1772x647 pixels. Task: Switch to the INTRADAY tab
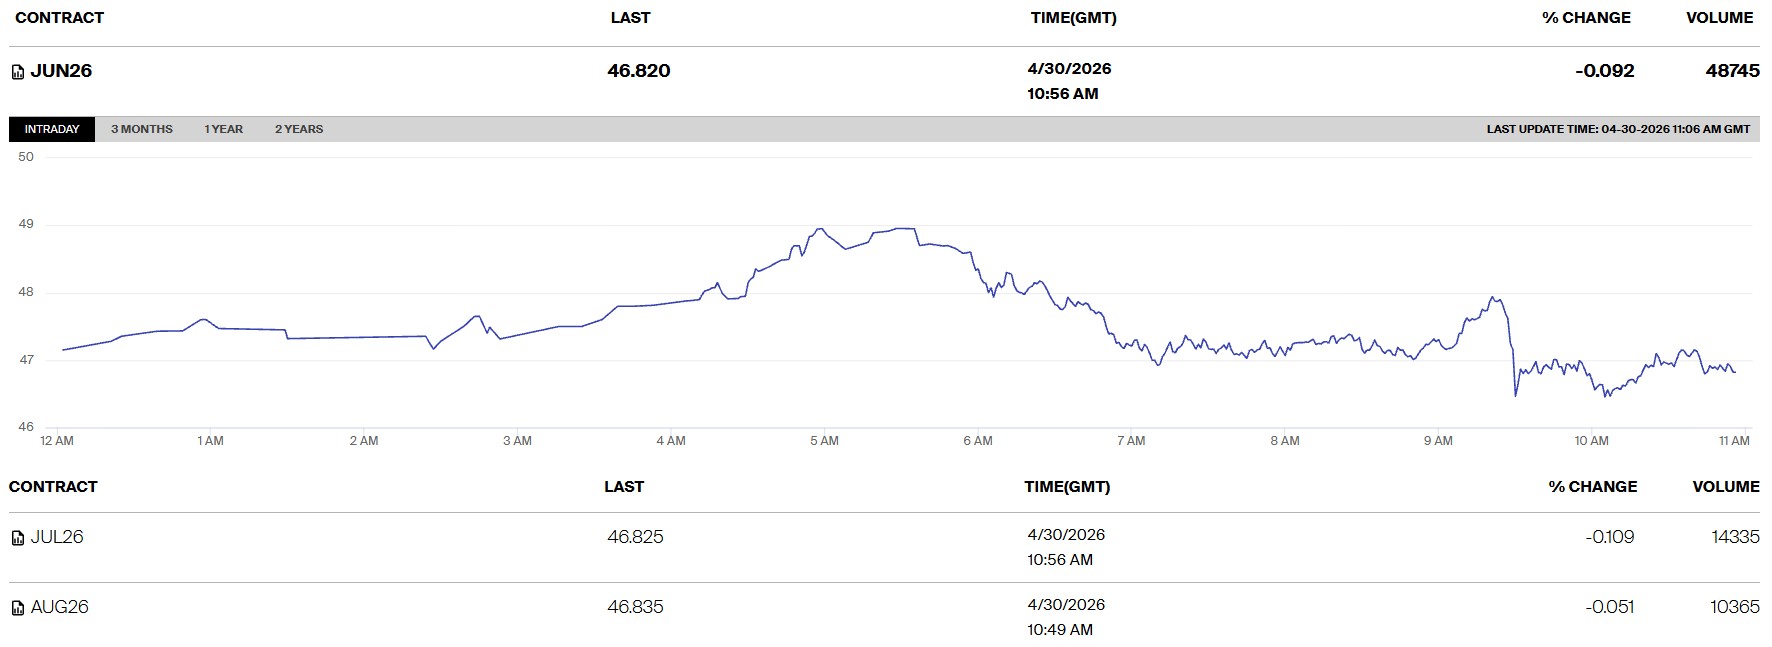pyautogui.click(x=52, y=129)
